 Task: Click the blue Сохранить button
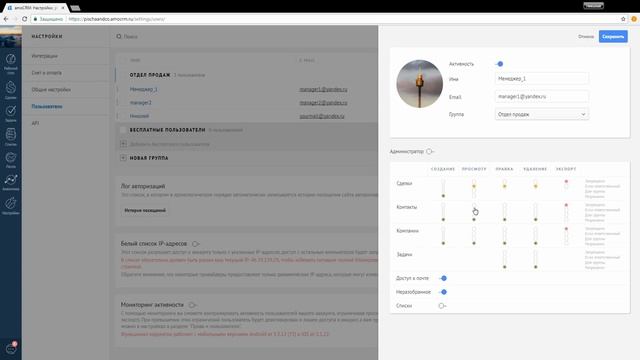(613, 36)
